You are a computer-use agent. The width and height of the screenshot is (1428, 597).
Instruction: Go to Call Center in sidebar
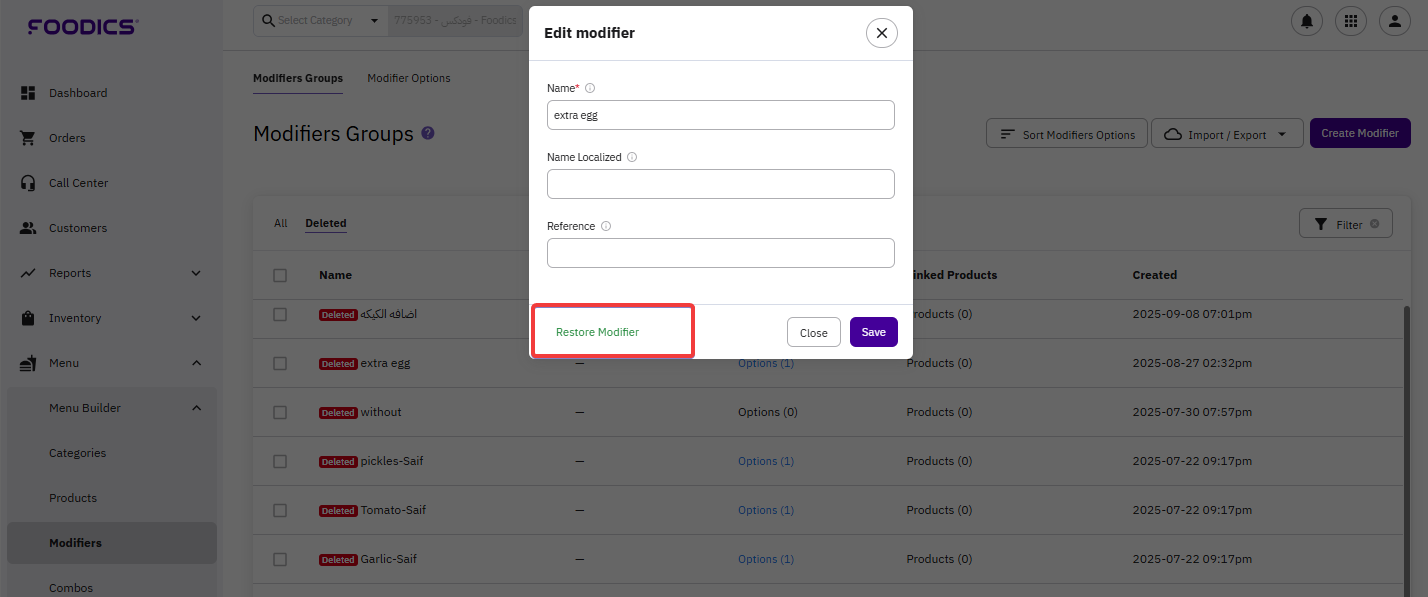78,183
